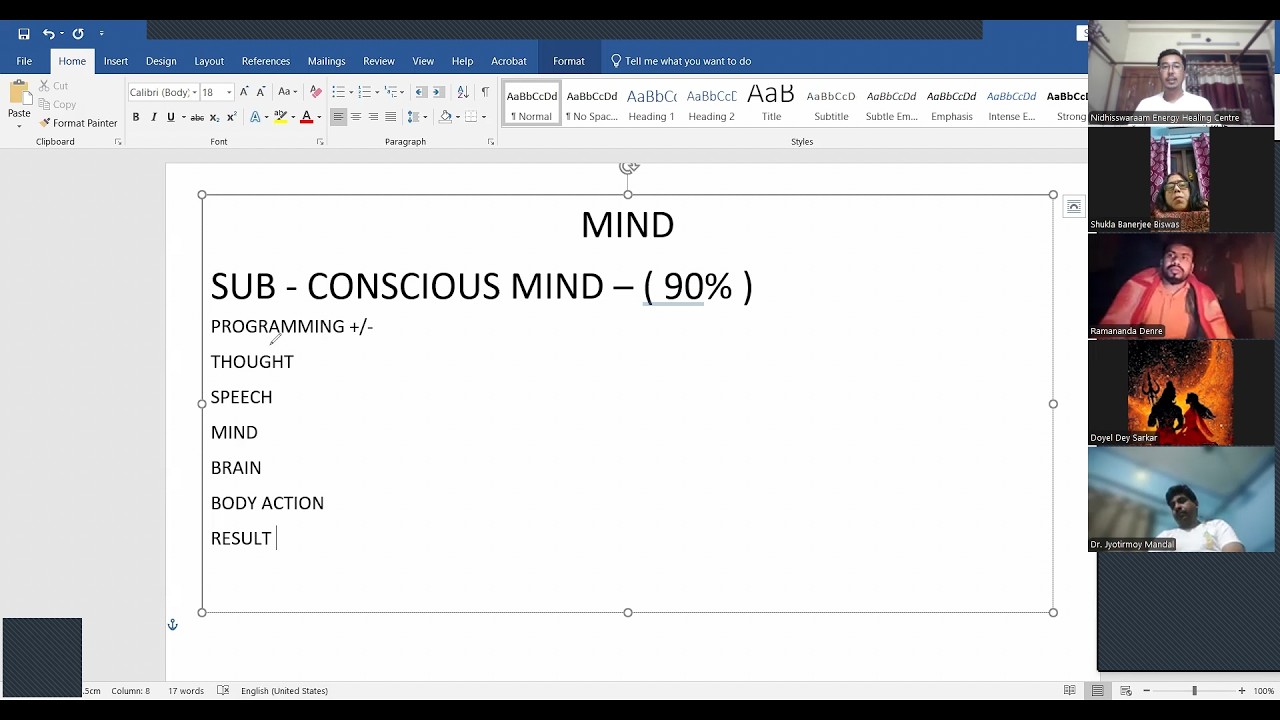Apply multilevel list formatting
This screenshot has height=720, width=1280.
click(x=392, y=92)
